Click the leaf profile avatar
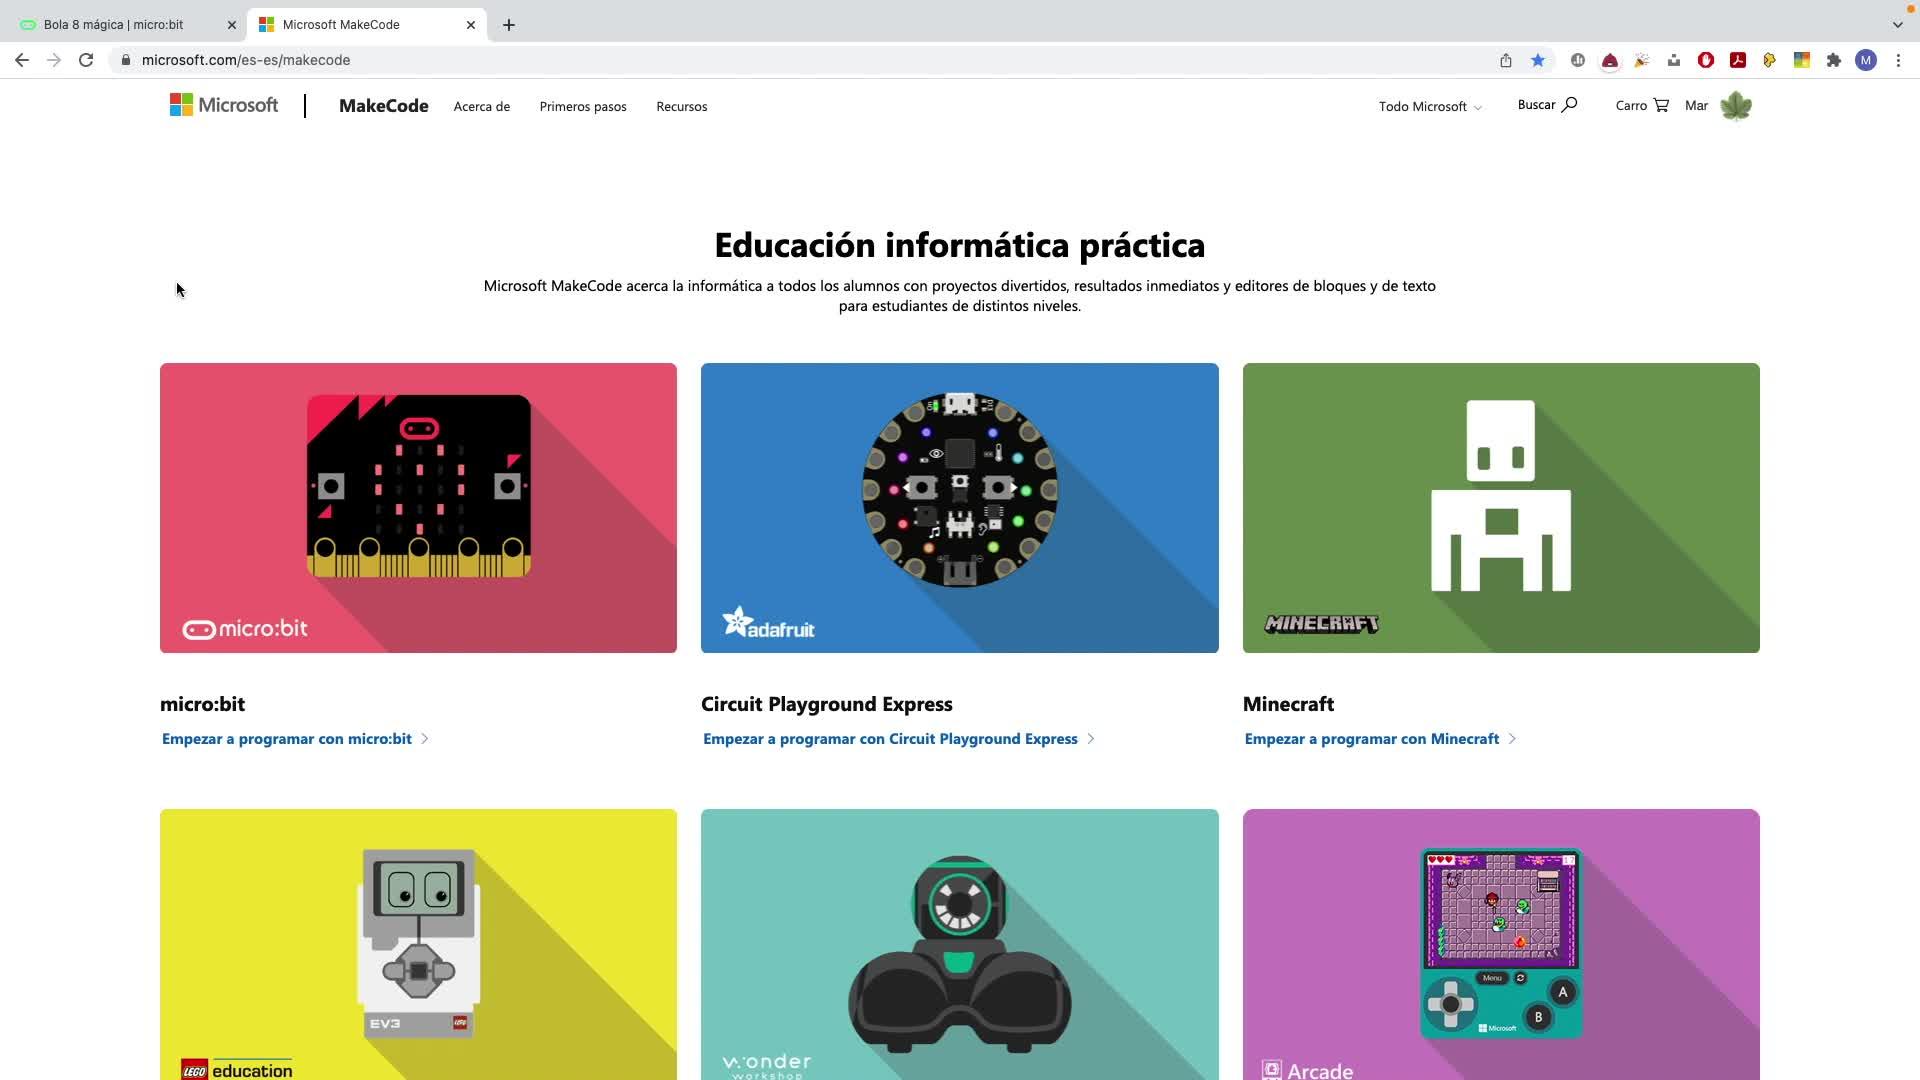1920x1080 pixels. [1736, 105]
